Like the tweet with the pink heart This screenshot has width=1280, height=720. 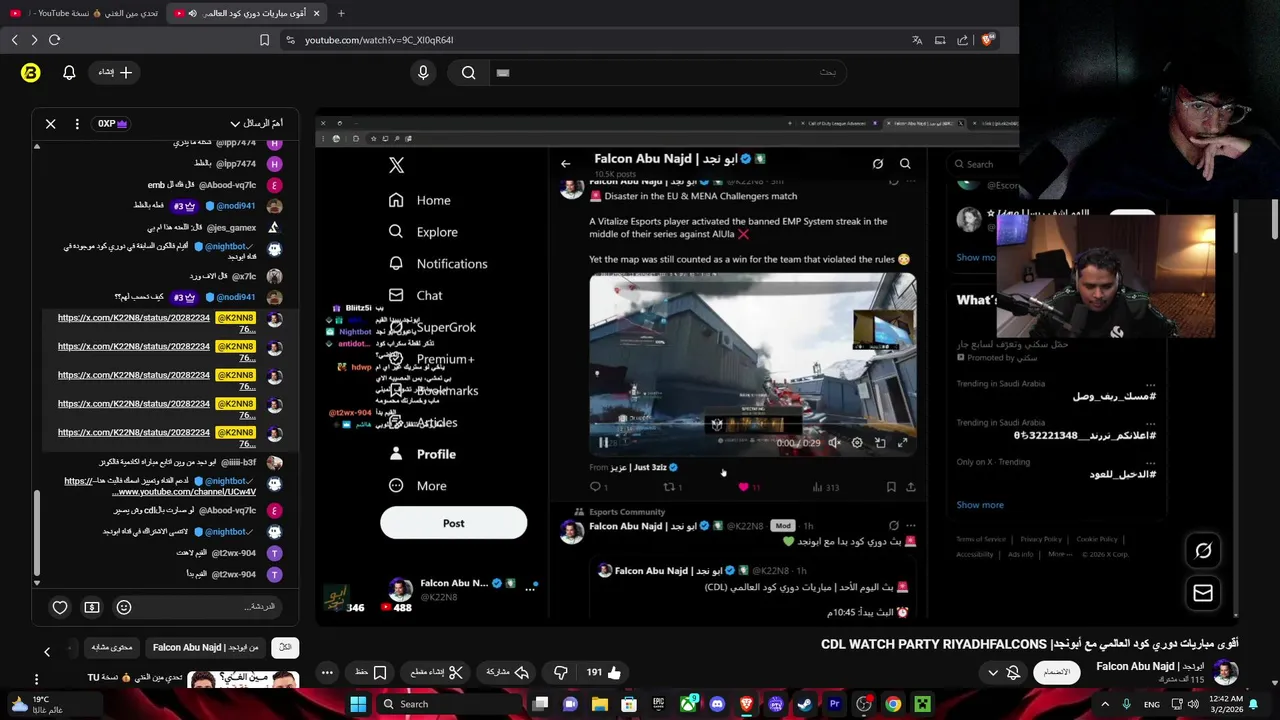click(743, 487)
